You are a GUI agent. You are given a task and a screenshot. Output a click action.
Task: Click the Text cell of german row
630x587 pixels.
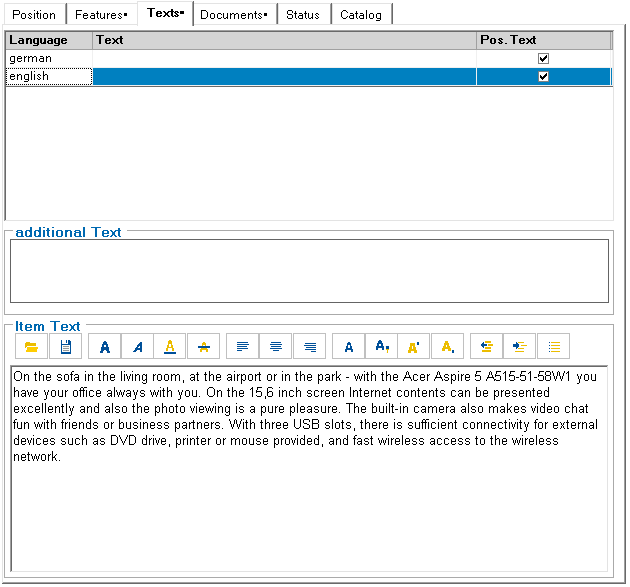pos(284,59)
